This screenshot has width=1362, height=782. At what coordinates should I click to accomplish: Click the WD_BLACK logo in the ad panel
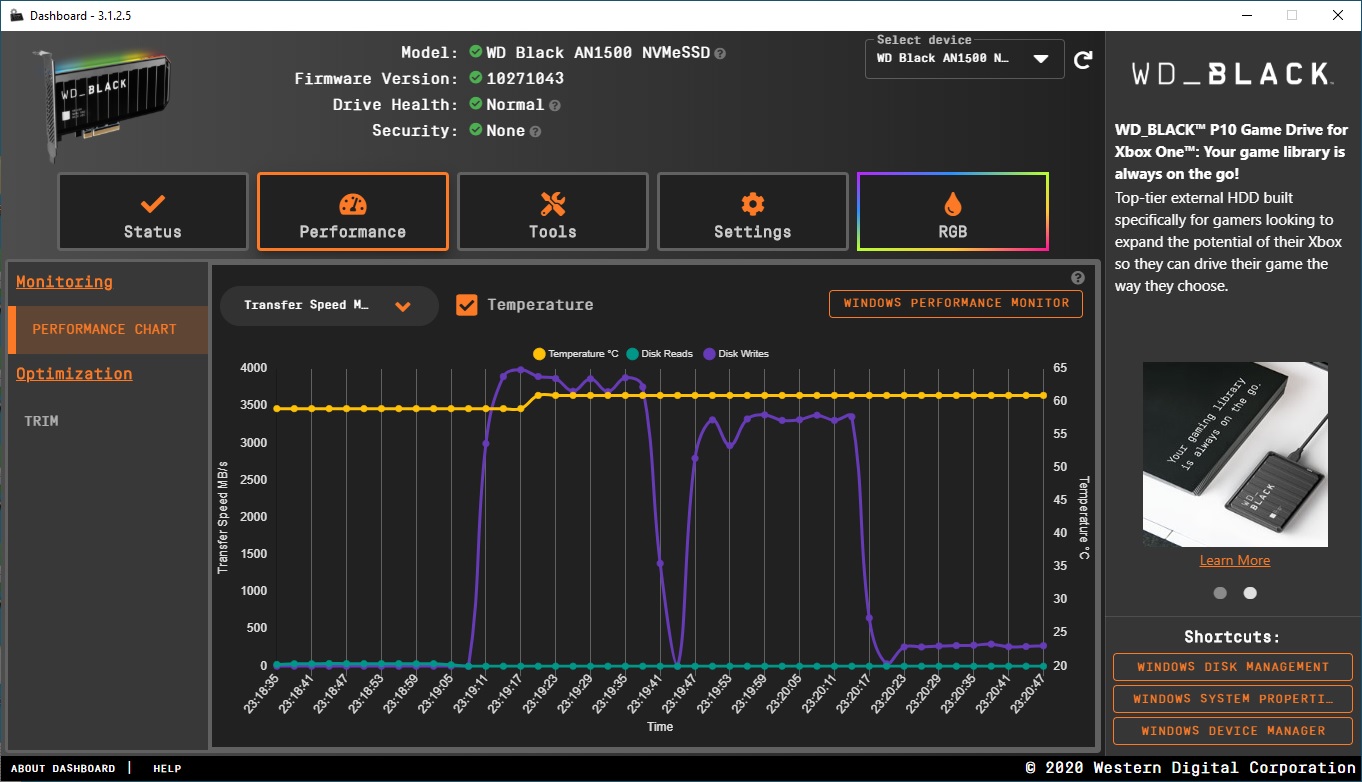click(x=1231, y=74)
